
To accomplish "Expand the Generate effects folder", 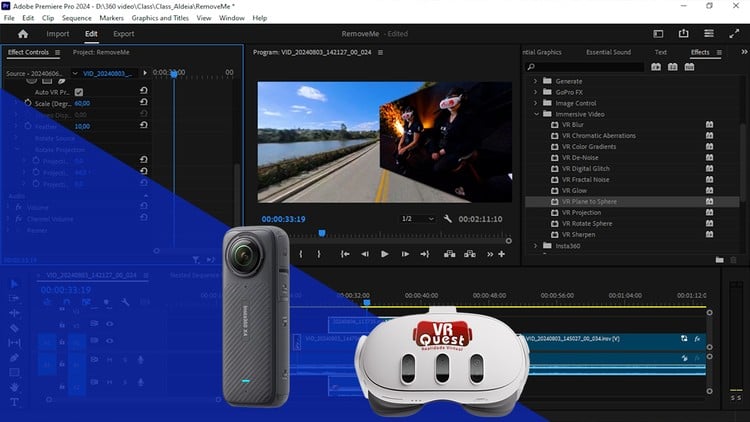I will pyautogui.click(x=536, y=81).
